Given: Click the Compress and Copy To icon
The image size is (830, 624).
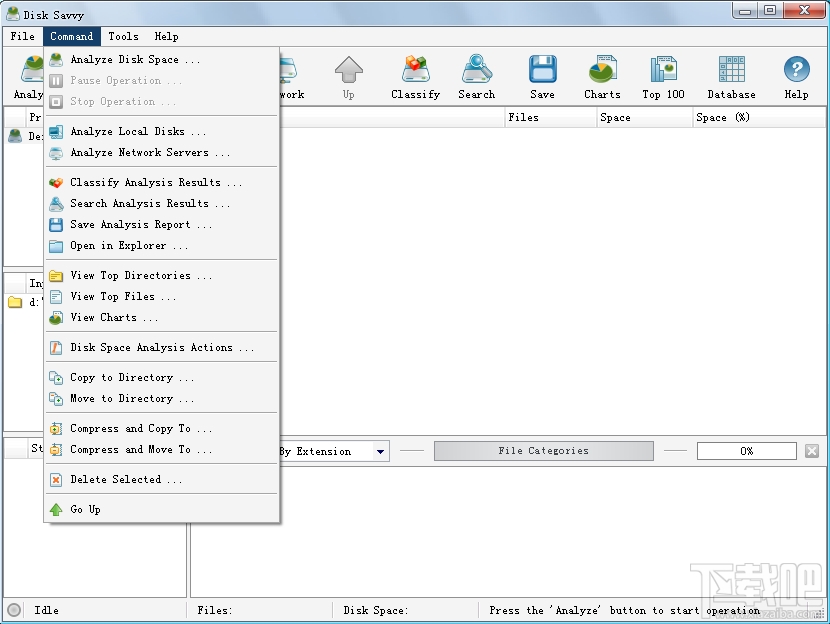Looking at the screenshot, I should pos(56,429).
